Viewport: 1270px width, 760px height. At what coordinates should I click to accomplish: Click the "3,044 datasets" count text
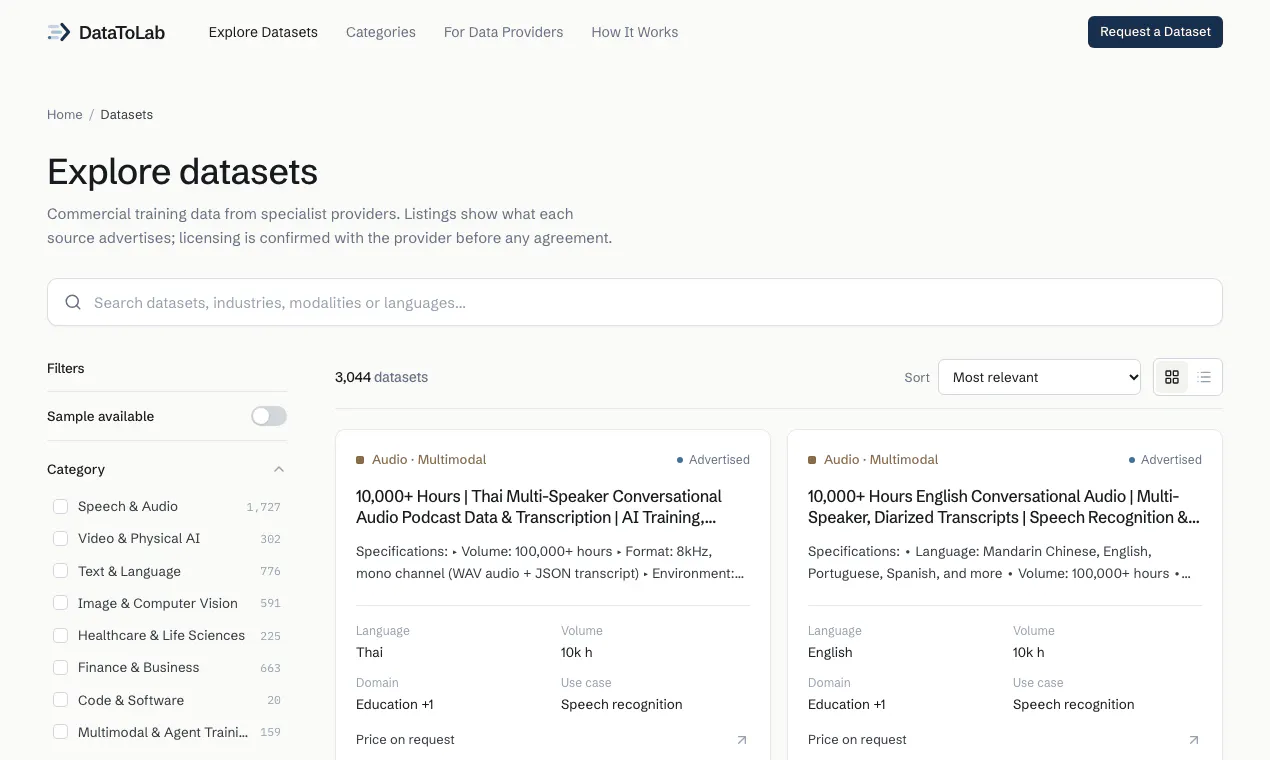pos(381,377)
